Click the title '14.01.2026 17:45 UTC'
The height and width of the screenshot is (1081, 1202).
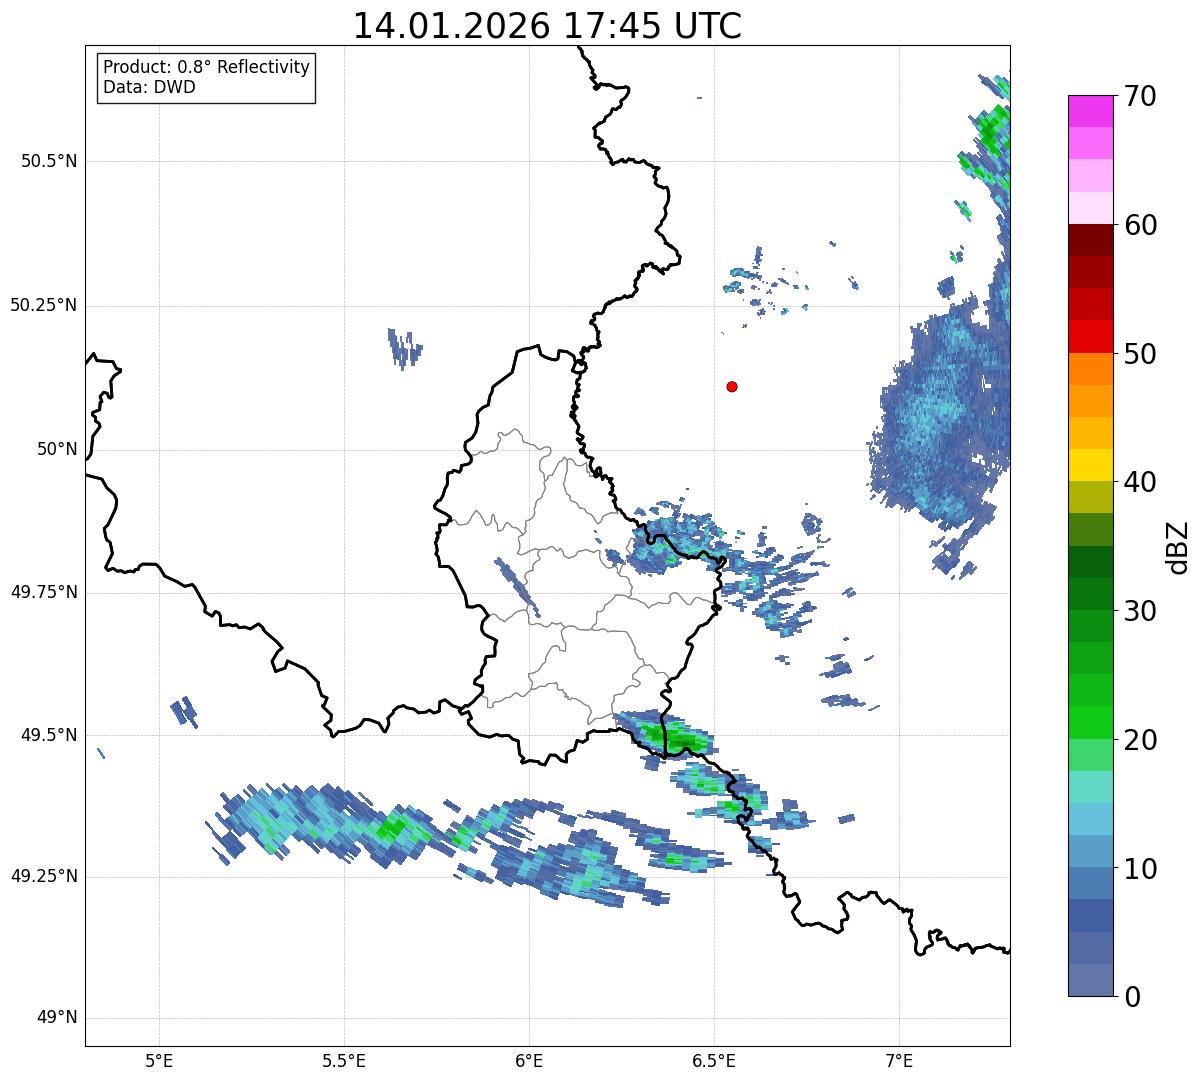click(547, 26)
